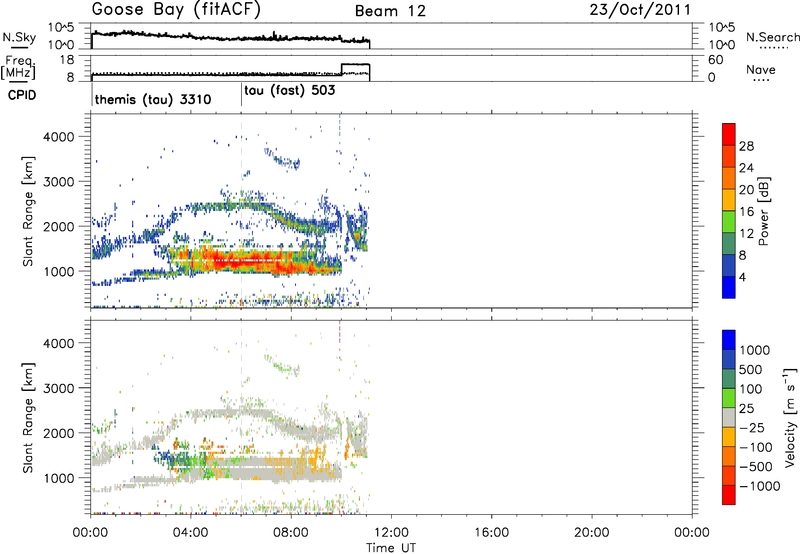
Task: Click the grey -25 to 25 Velocity color band
Action: (729, 418)
